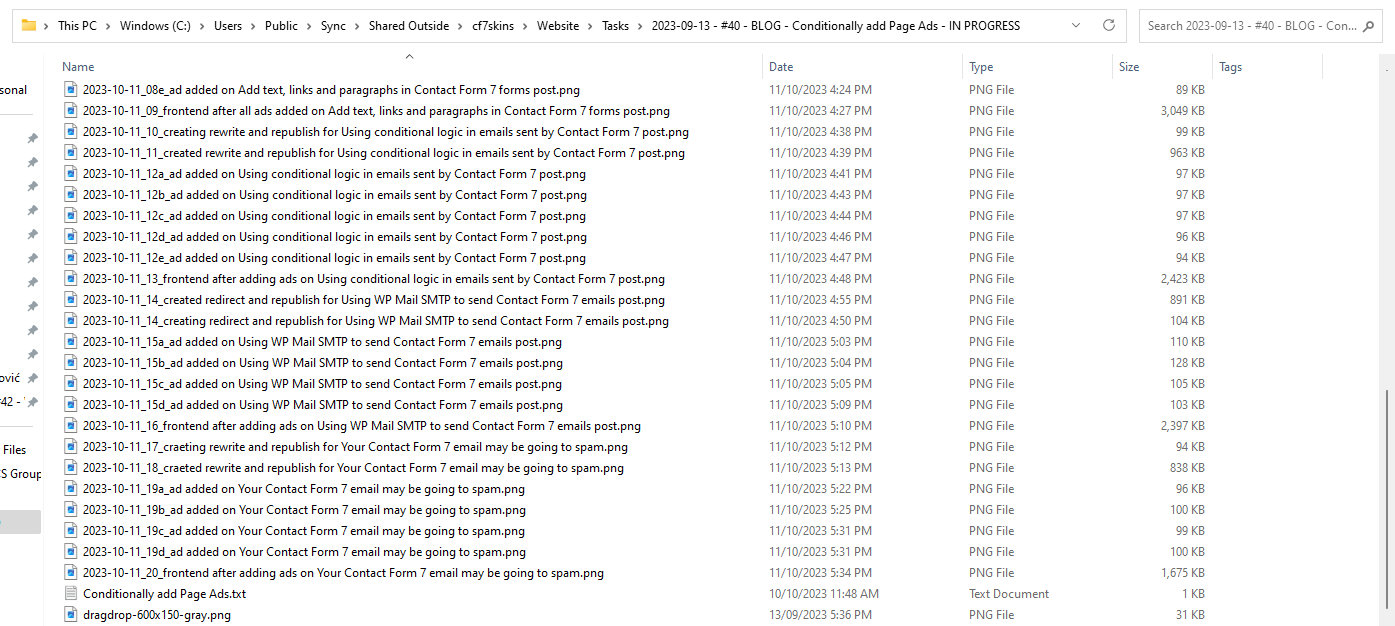The image size is (1395, 626).
Task: Expand the chevron after This PC breadcrumb
Action: click(109, 26)
